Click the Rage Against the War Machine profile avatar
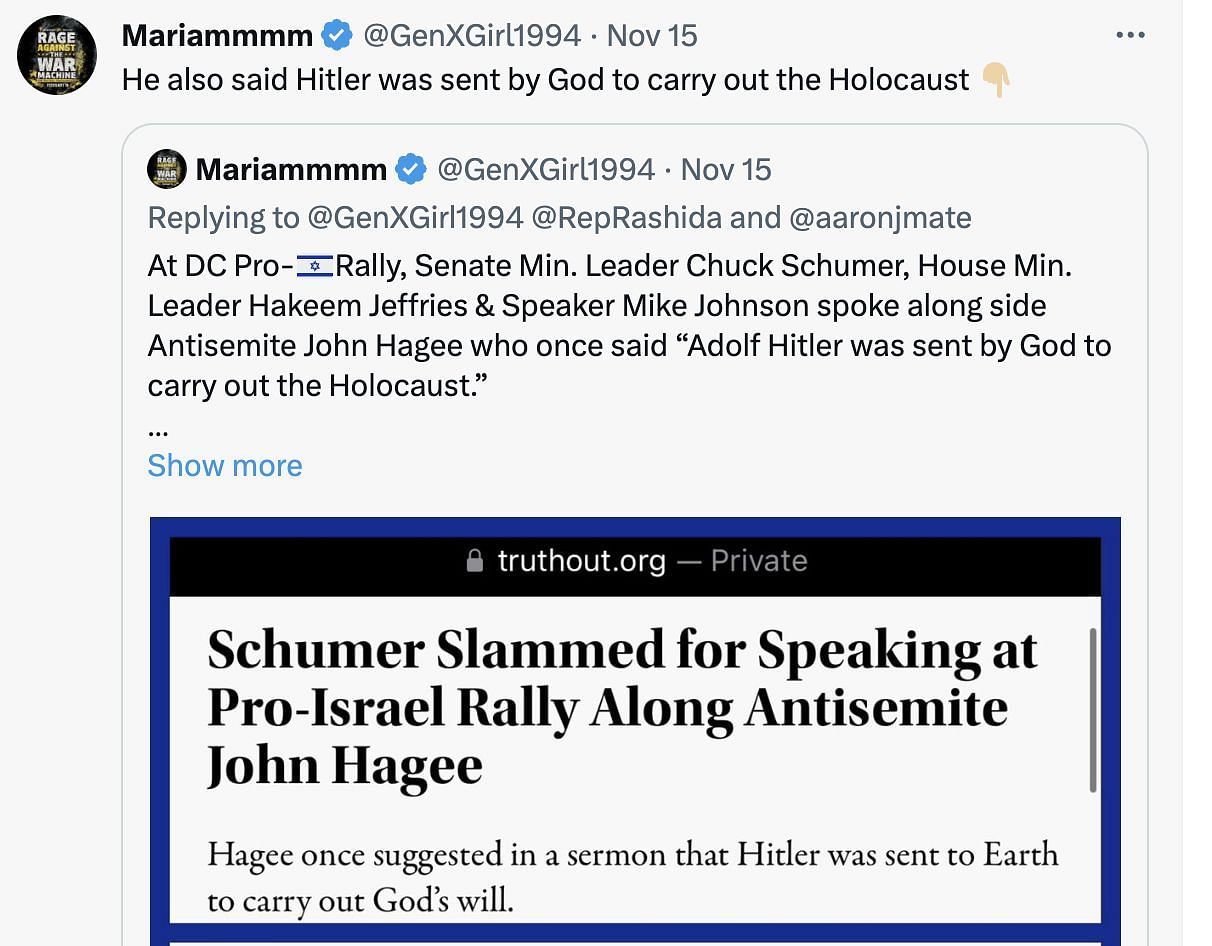Viewport: 1212px width, 946px height. 57,56
